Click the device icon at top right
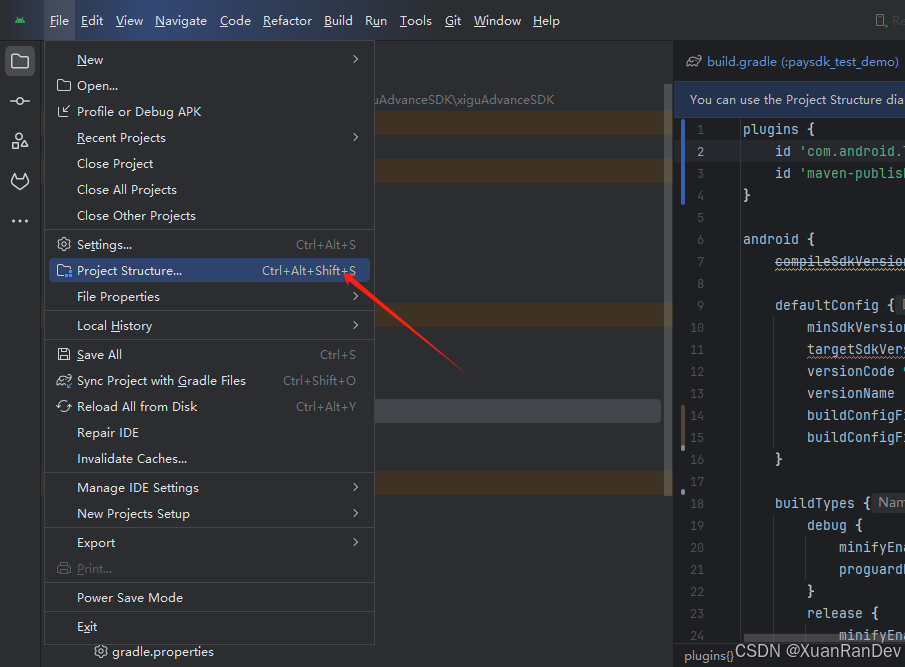Image resolution: width=905 pixels, height=667 pixels. pos(880,20)
